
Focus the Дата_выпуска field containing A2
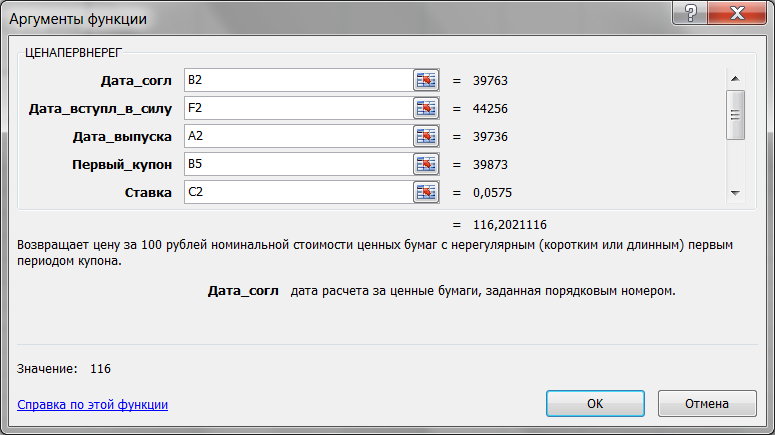pyautogui.click(x=299, y=136)
